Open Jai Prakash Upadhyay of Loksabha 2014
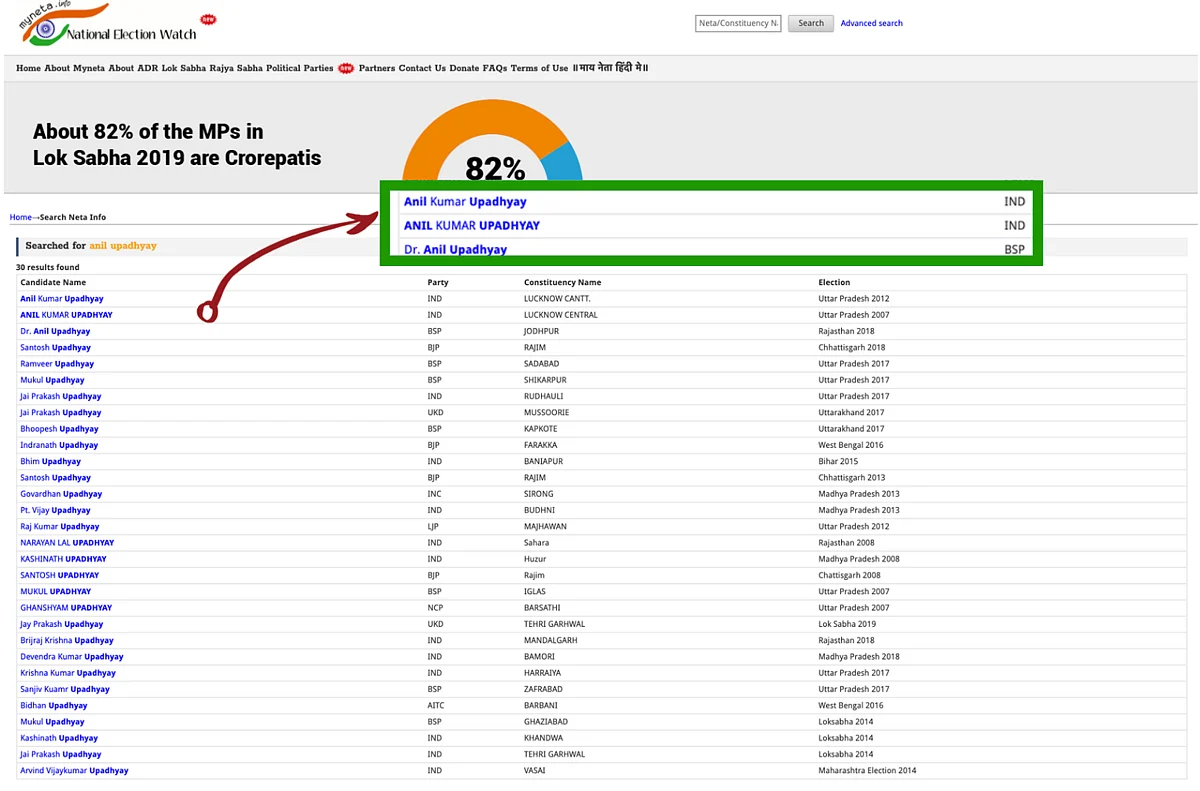This screenshot has width=1200, height=791. pos(61,754)
